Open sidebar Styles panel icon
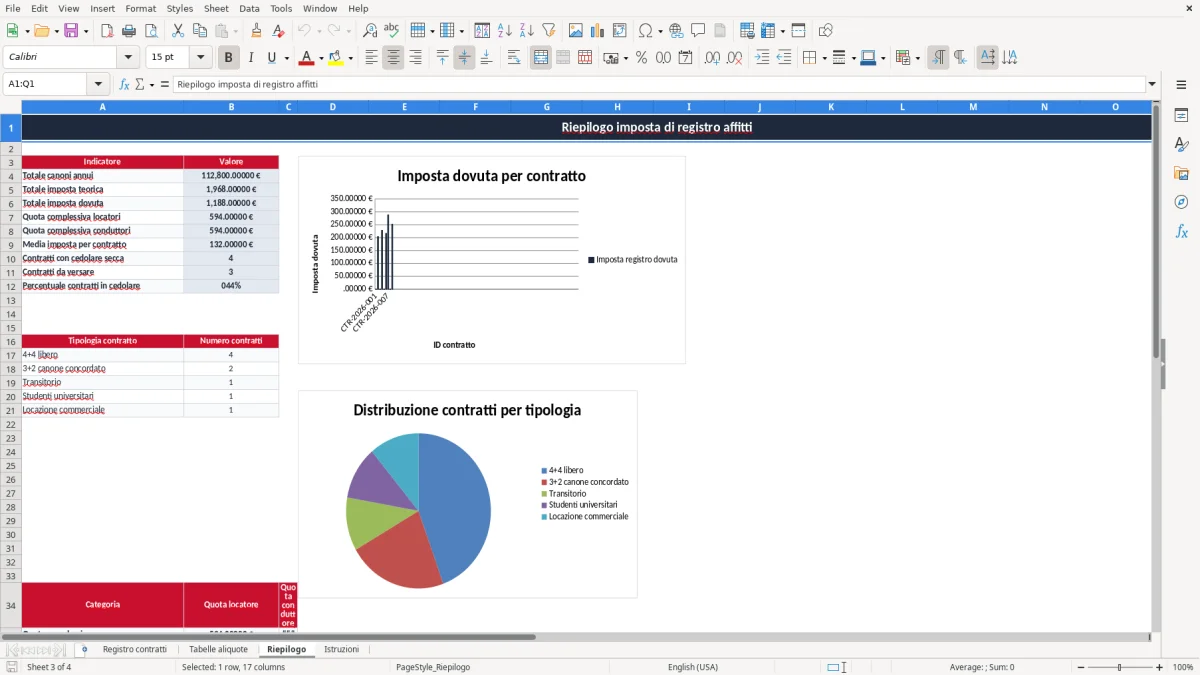1200x675 pixels. [1181, 145]
